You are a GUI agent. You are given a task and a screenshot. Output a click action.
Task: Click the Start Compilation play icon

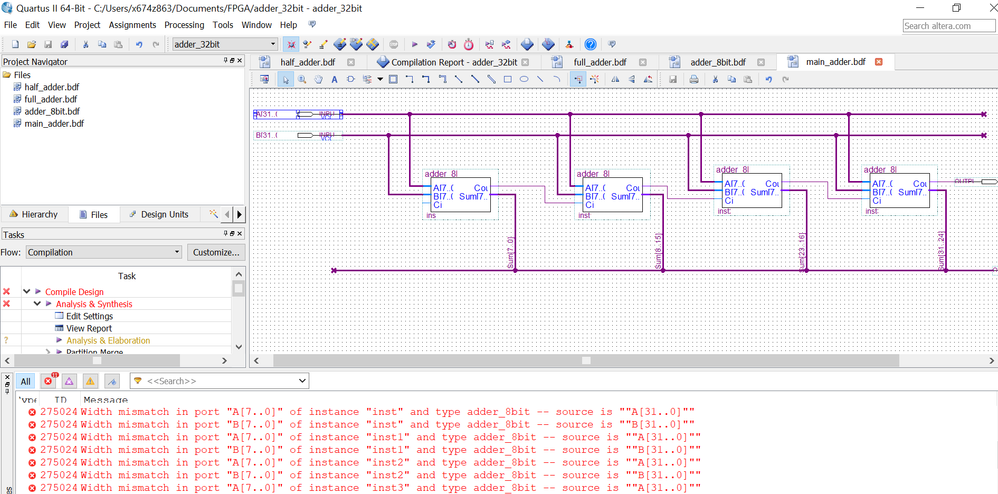[x=414, y=44]
